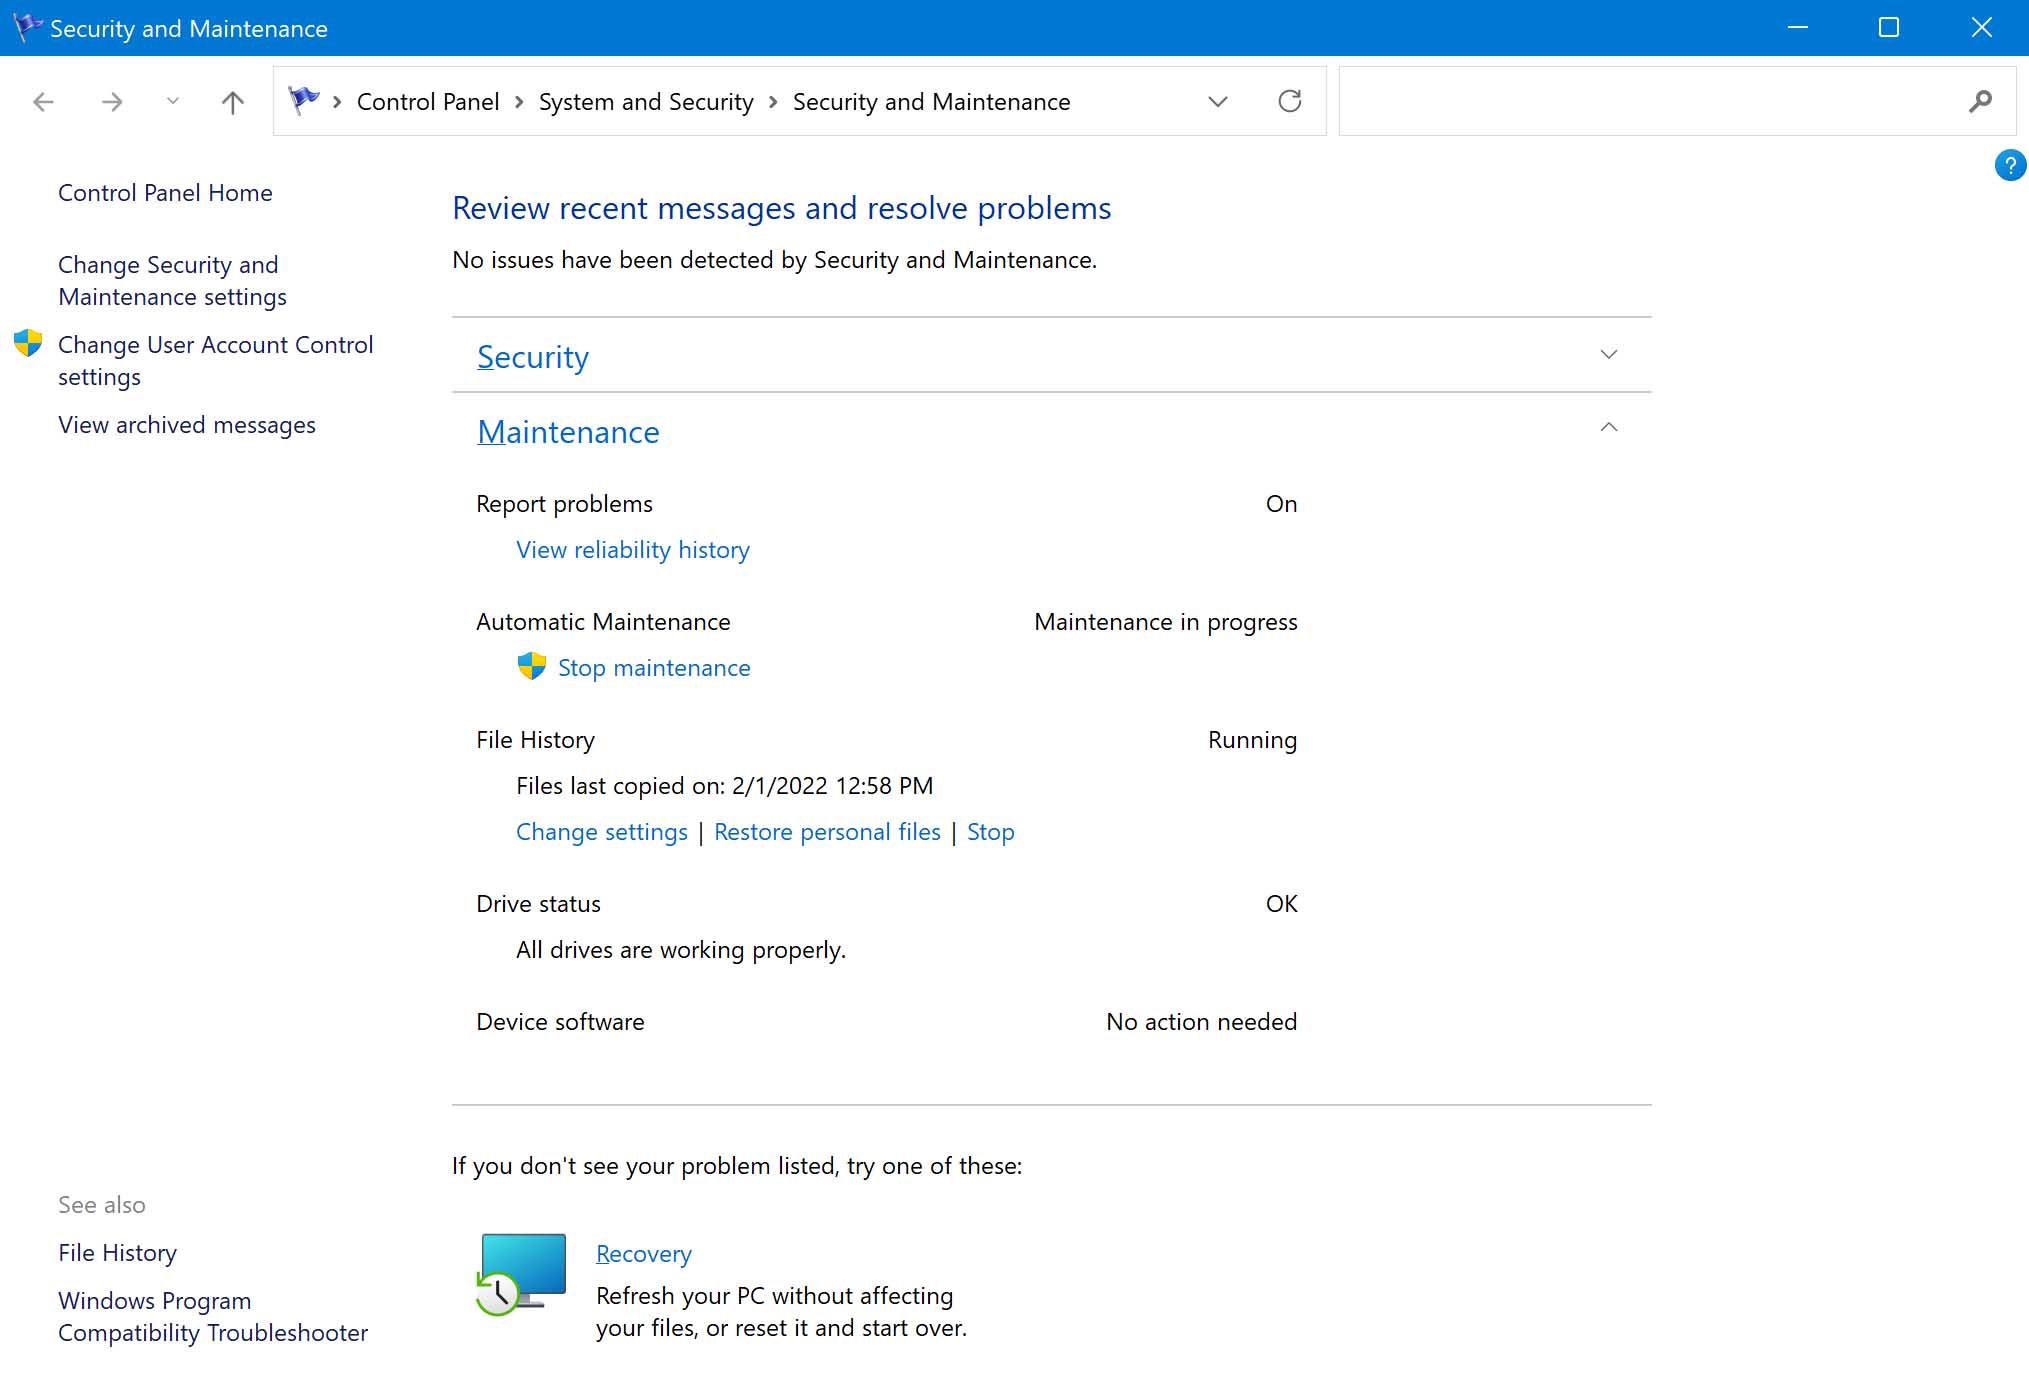Open File History Change settings
The image size is (2029, 1387).
point(602,831)
